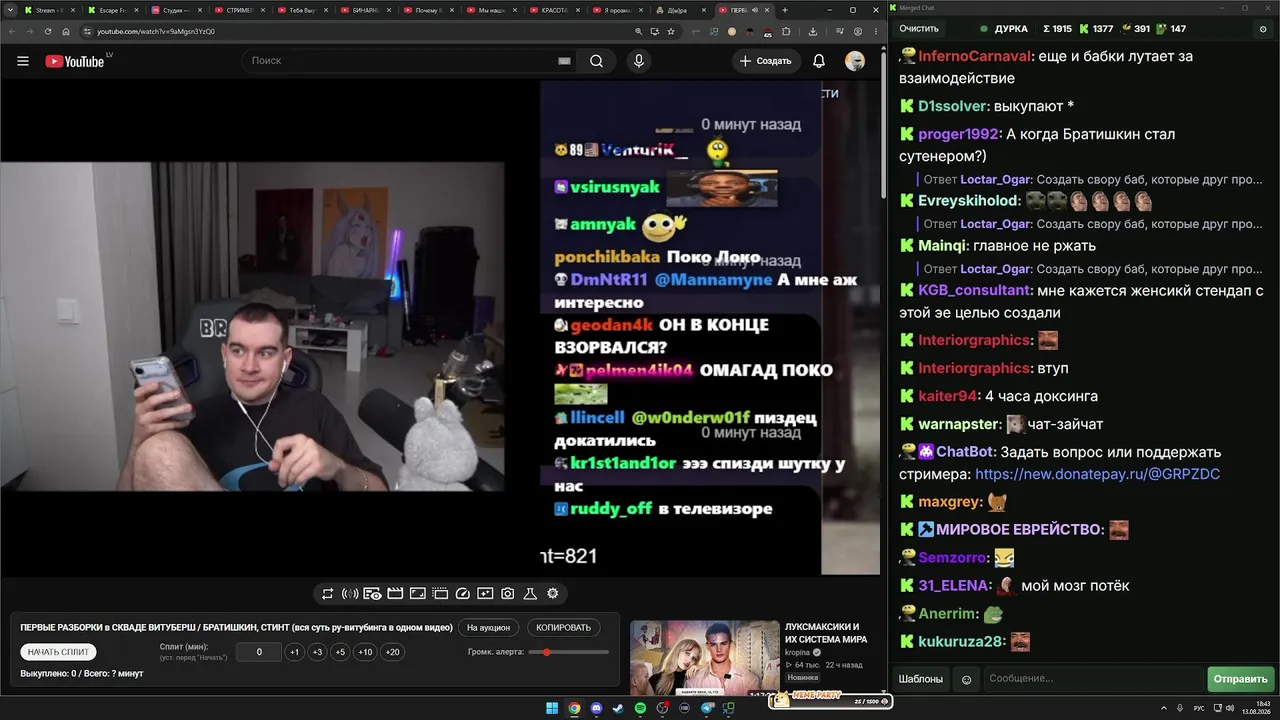The height and width of the screenshot is (720, 1280).
Task: Click the browser address bar URL
Action: (155, 31)
